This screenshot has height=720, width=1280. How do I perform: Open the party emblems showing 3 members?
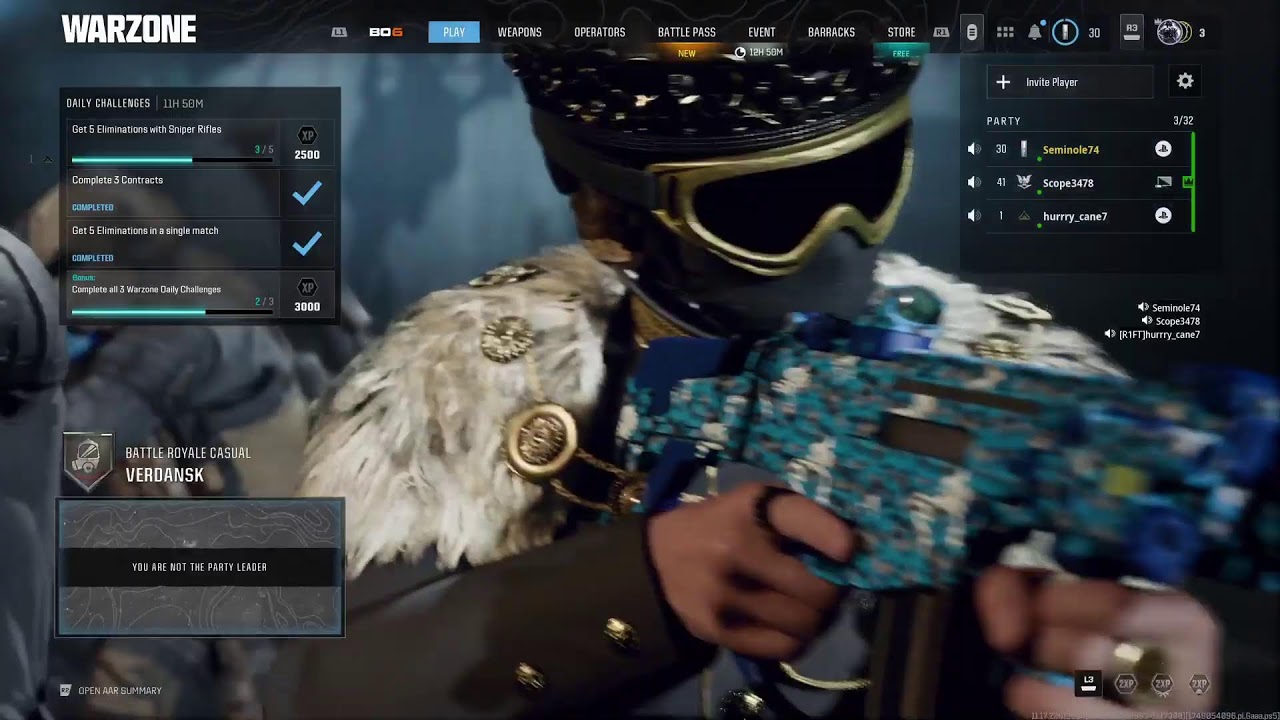tap(1173, 32)
